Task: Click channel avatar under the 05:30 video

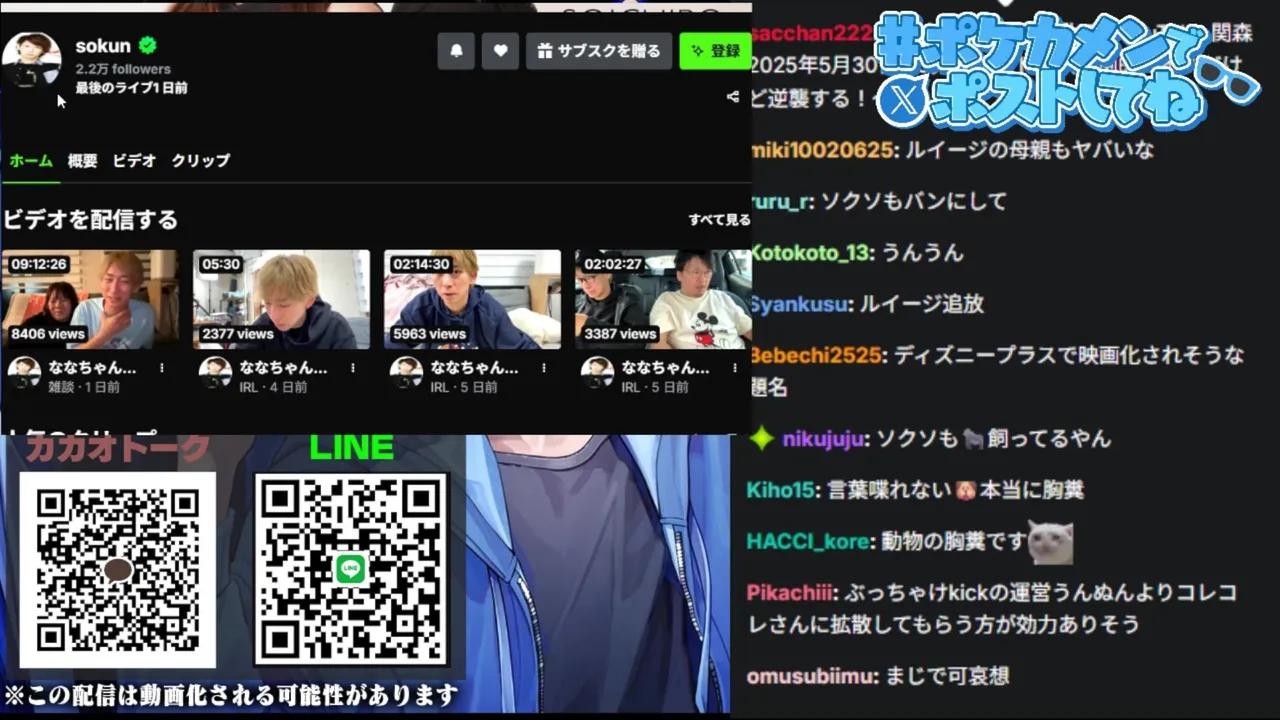Action: point(215,373)
